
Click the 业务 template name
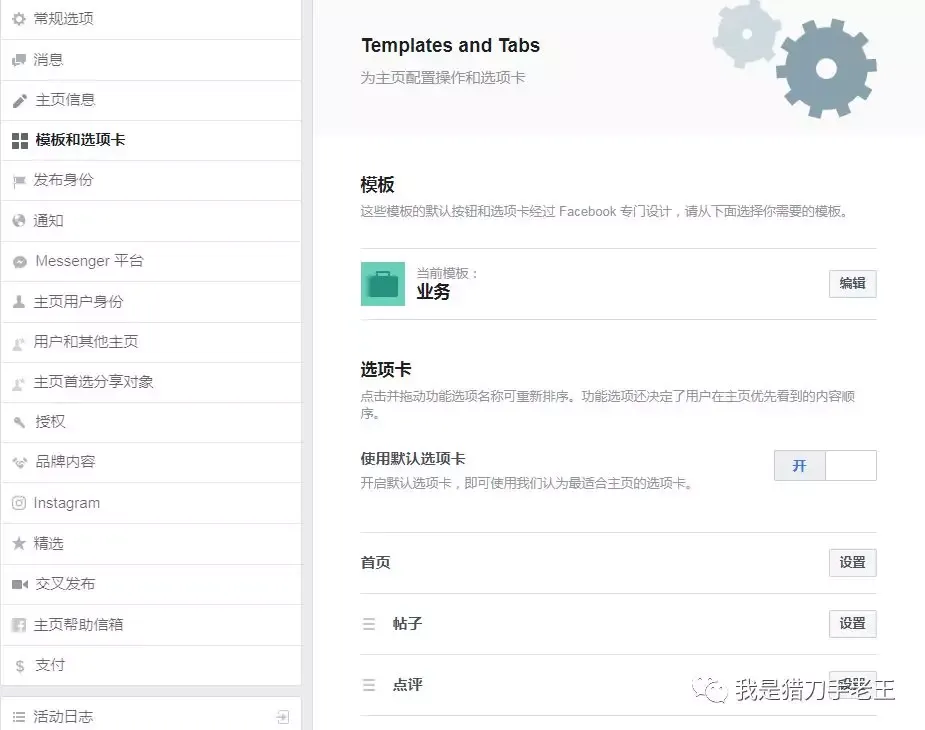[433, 292]
